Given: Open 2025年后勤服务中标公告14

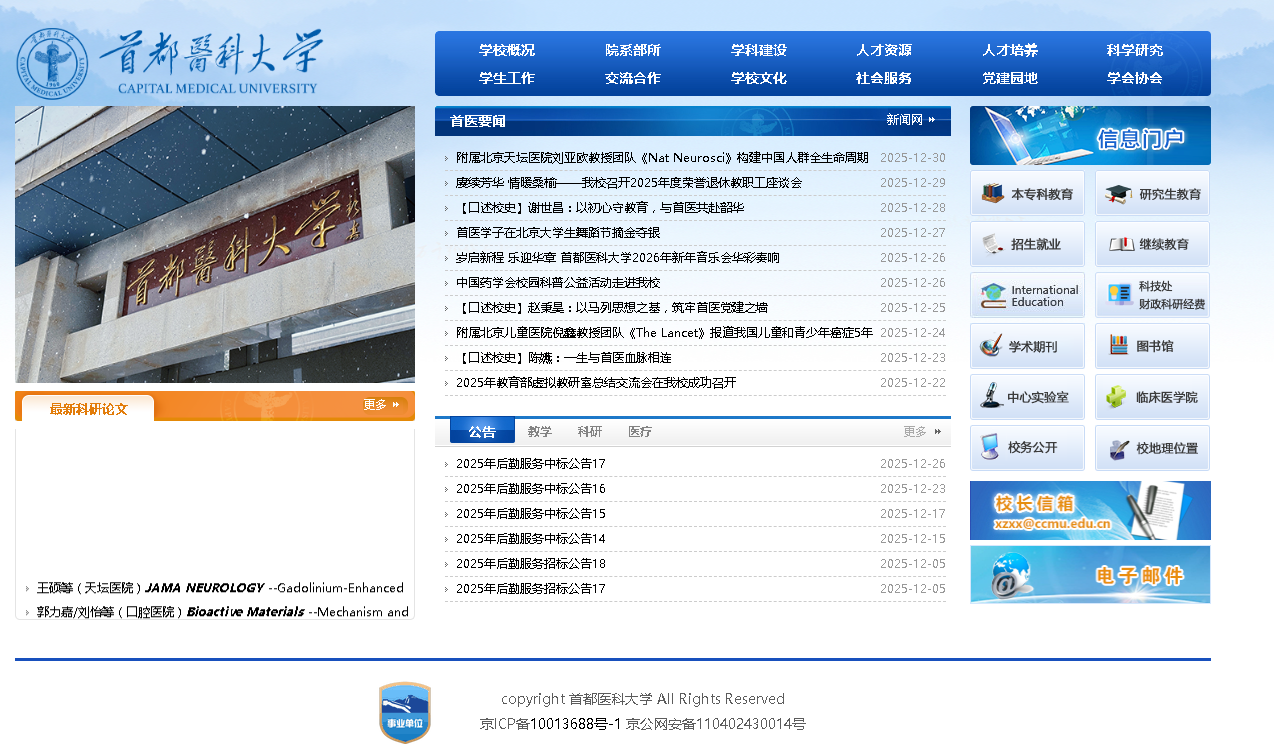Looking at the screenshot, I should [531, 539].
